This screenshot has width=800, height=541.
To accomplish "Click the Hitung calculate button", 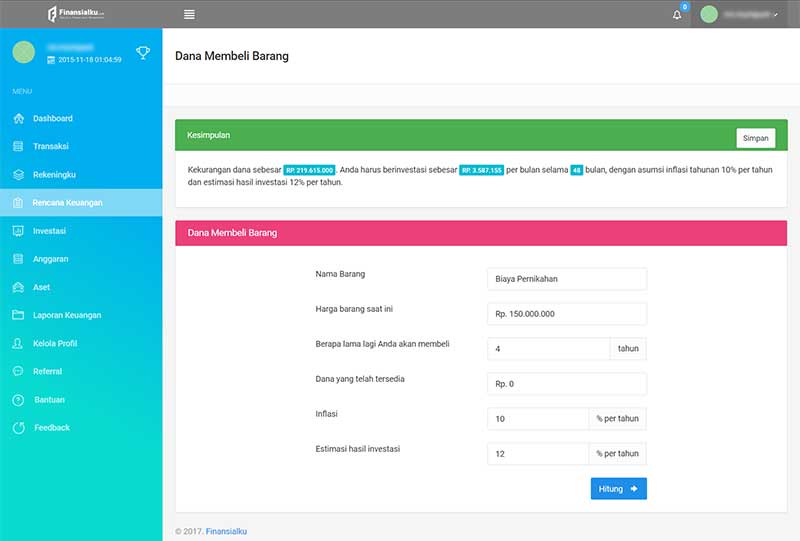I will click(x=618, y=489).
